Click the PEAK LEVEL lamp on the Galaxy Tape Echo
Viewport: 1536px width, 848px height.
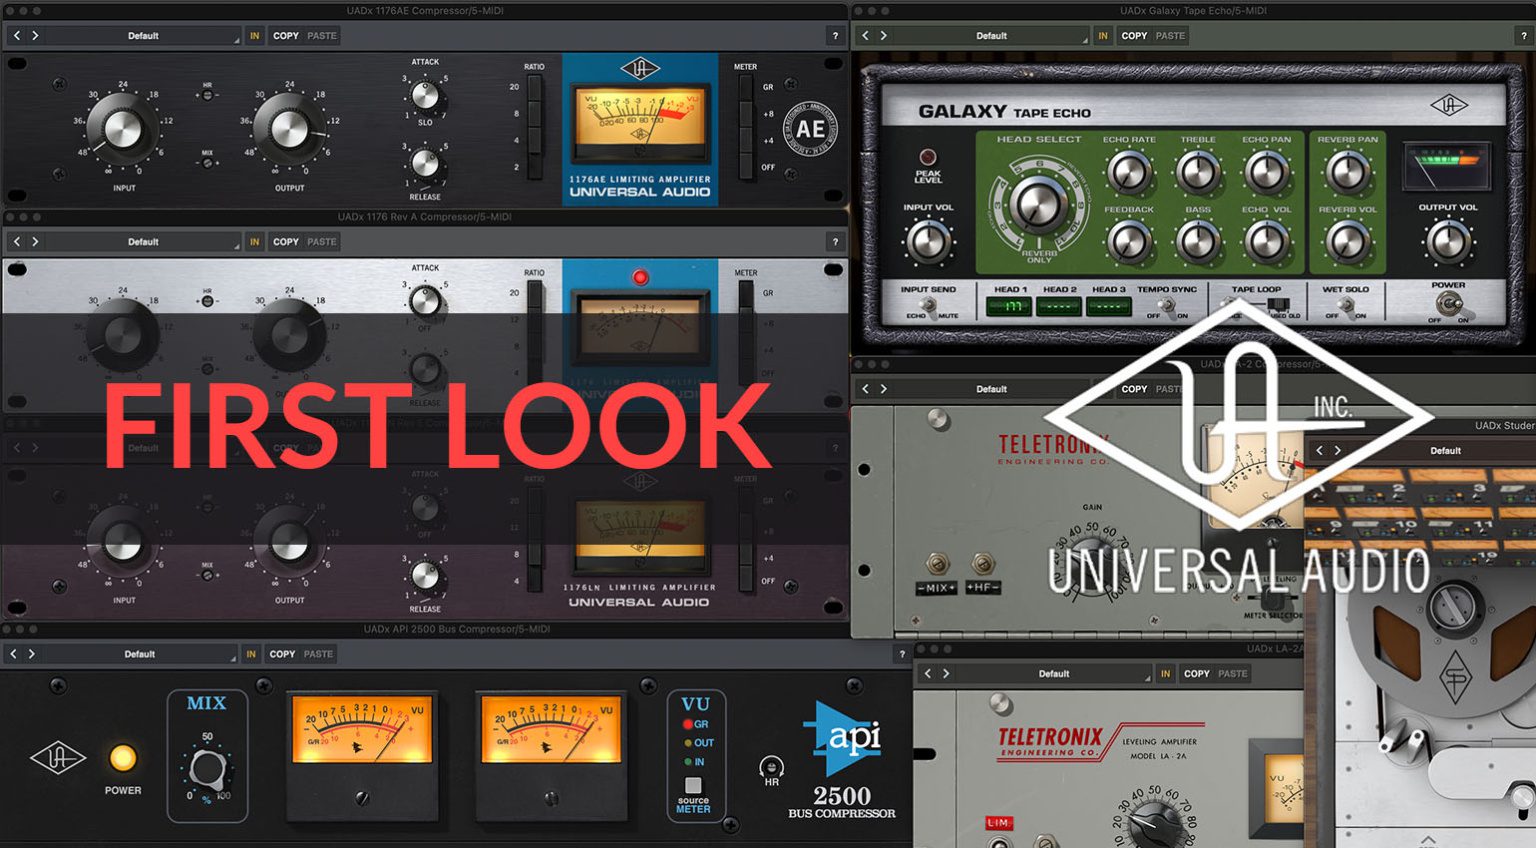point(926,156)
